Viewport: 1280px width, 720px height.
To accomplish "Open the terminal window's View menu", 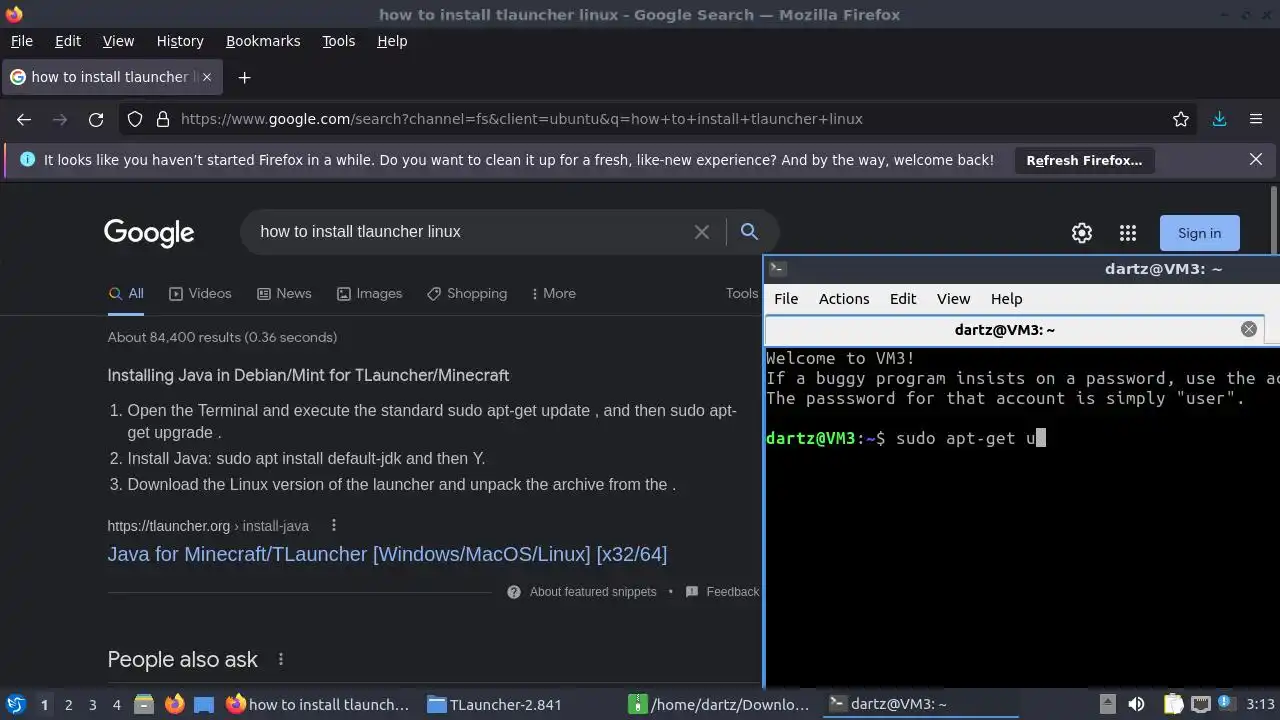I will [953, 299].
